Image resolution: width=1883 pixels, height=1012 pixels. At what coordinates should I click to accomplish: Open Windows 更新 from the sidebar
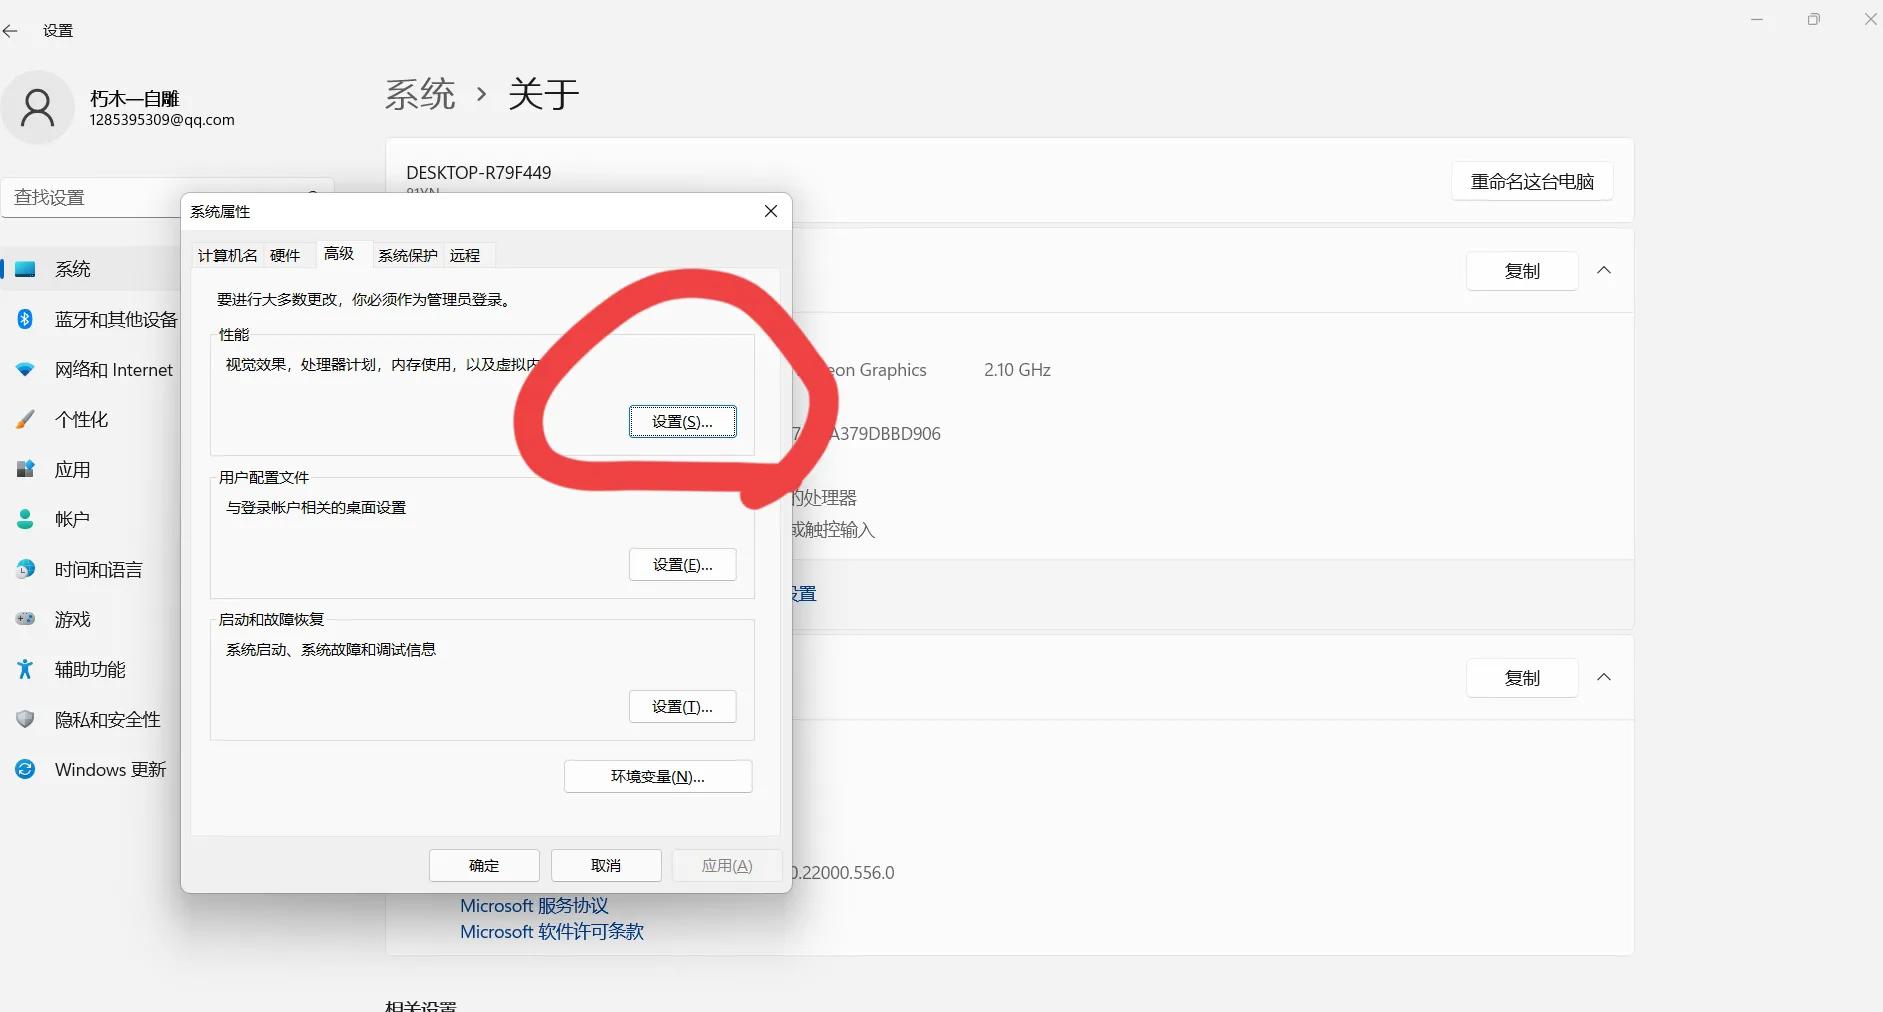point(110,769)
